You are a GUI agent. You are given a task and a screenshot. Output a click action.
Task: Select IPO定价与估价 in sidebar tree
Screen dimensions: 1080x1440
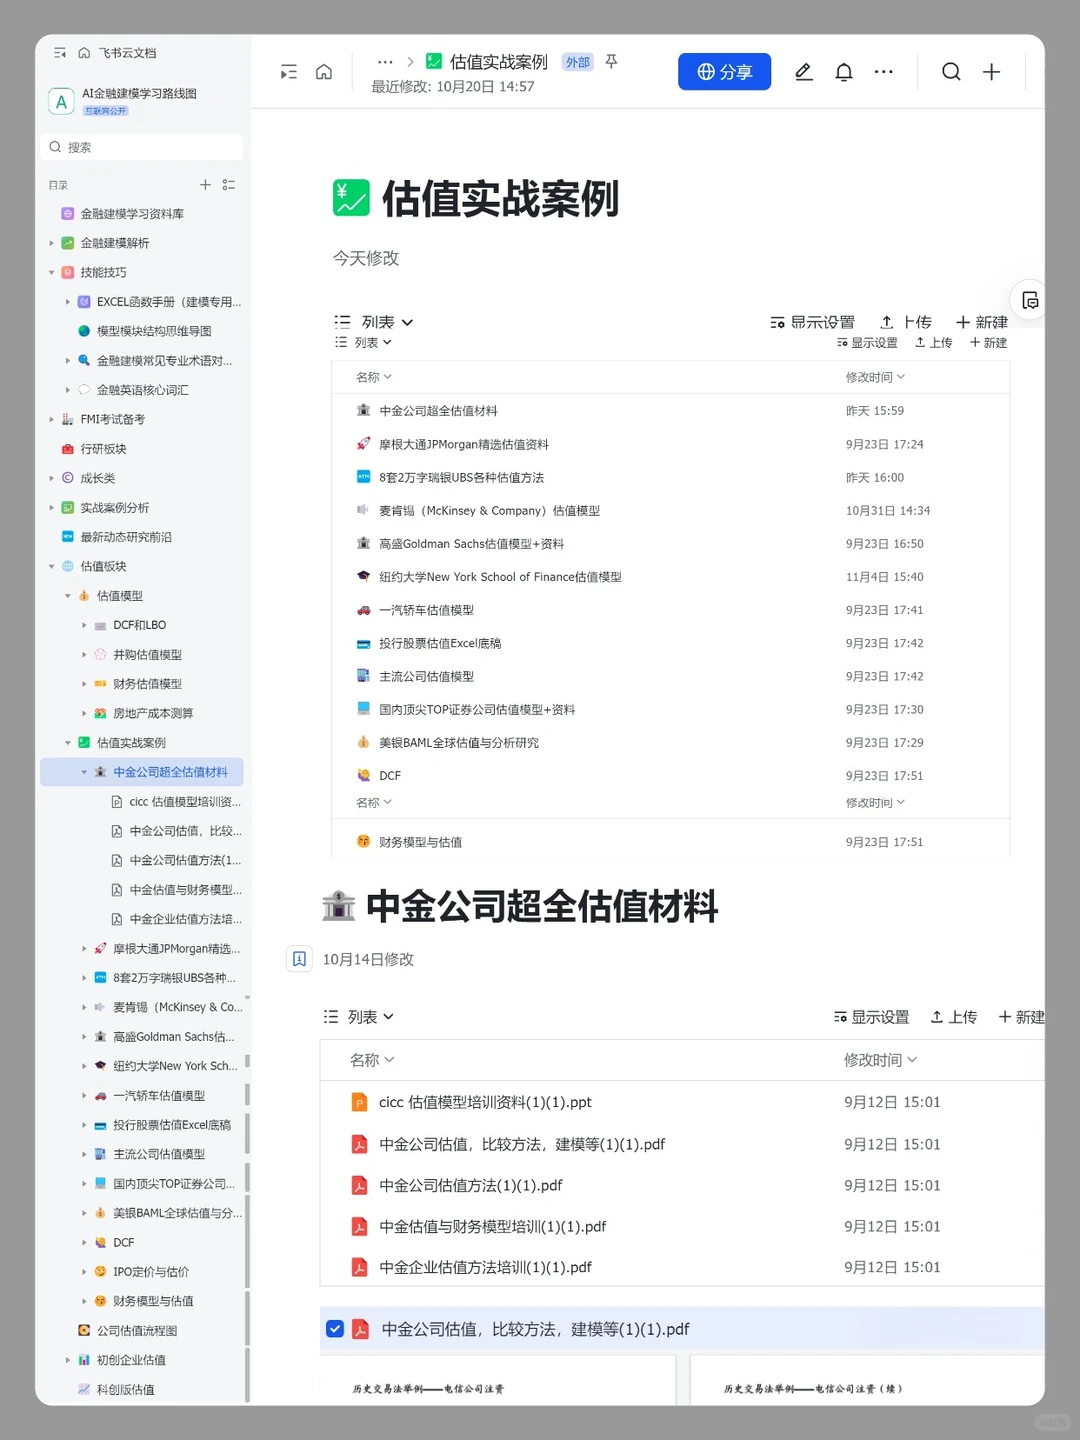(x=150, y=1272)
